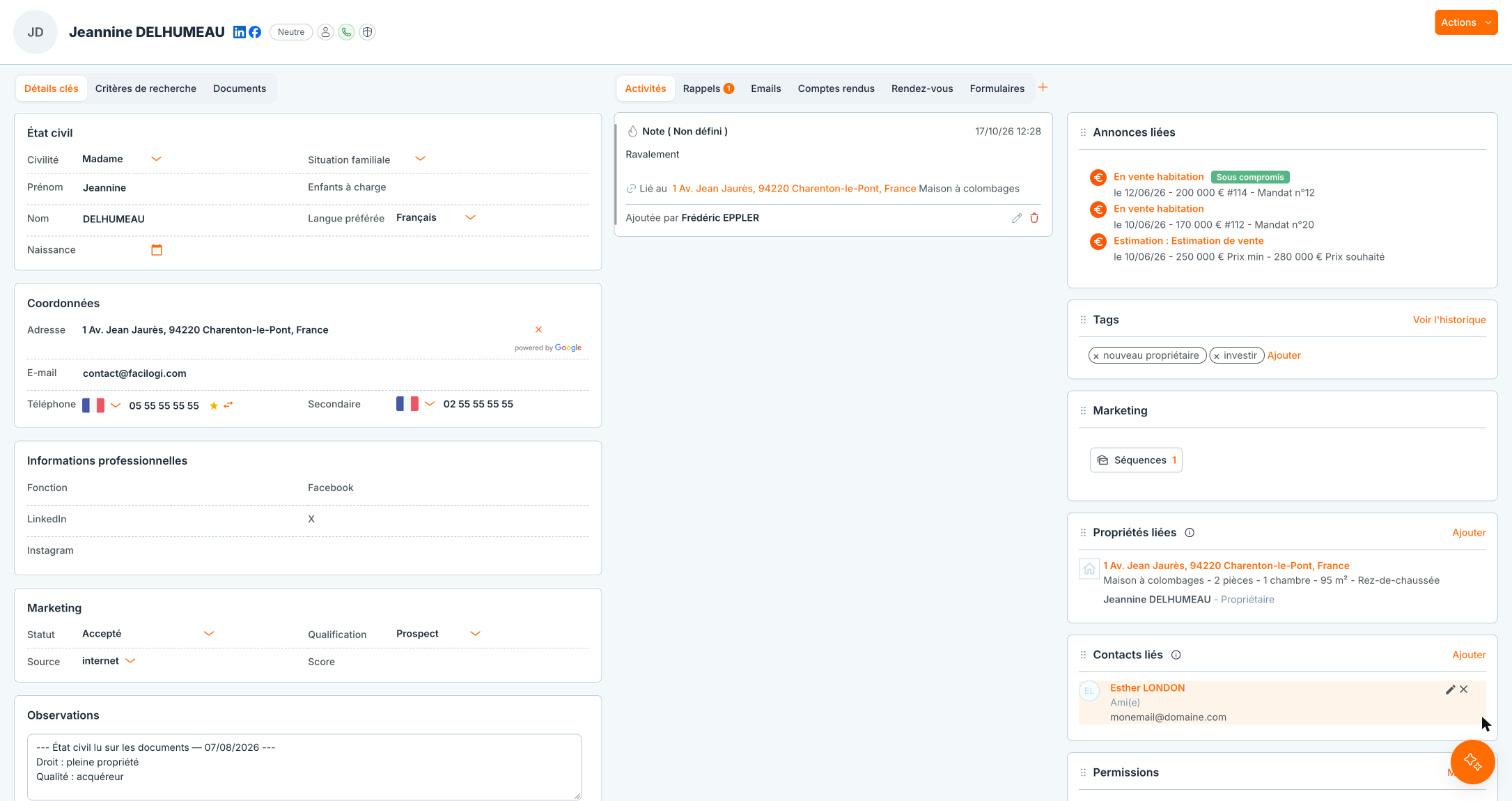Open the birth date calendar picker
Image resolution: width=1512 pixels, height=801 pixels.
pyautogui.click(x=156, y=250)
